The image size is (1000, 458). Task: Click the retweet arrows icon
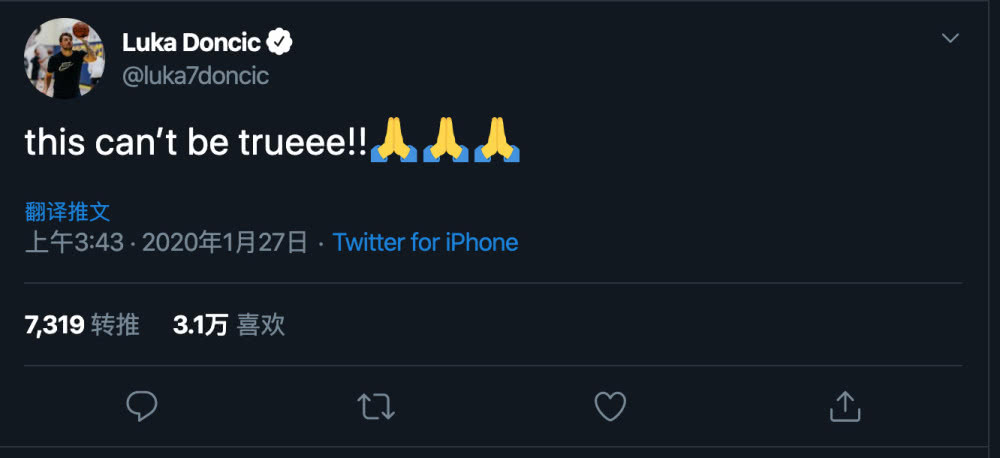pos(376,405)
